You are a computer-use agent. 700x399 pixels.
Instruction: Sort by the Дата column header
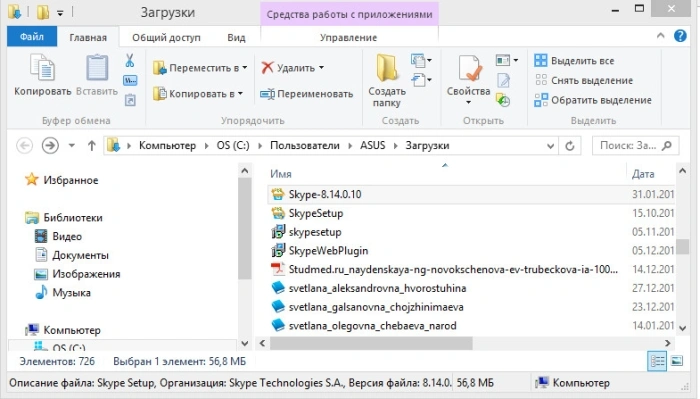tap(643, 174)
